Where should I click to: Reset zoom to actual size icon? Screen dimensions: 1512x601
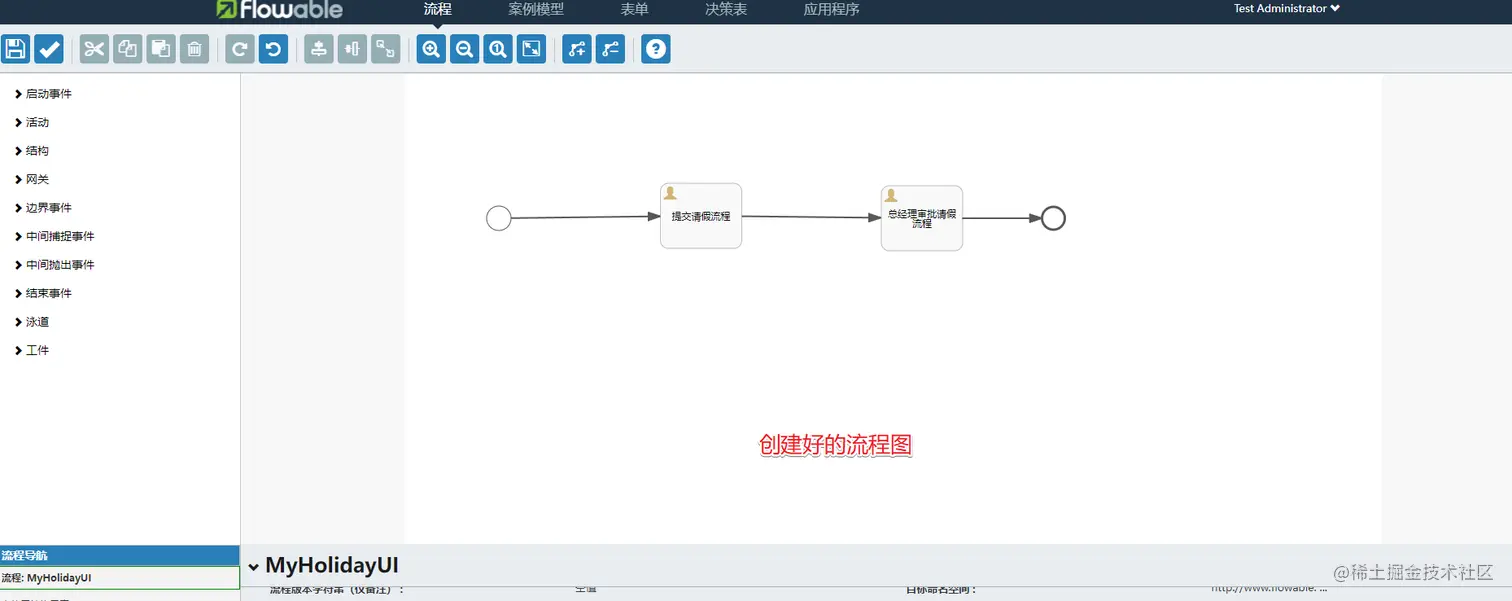click(498, 49)
